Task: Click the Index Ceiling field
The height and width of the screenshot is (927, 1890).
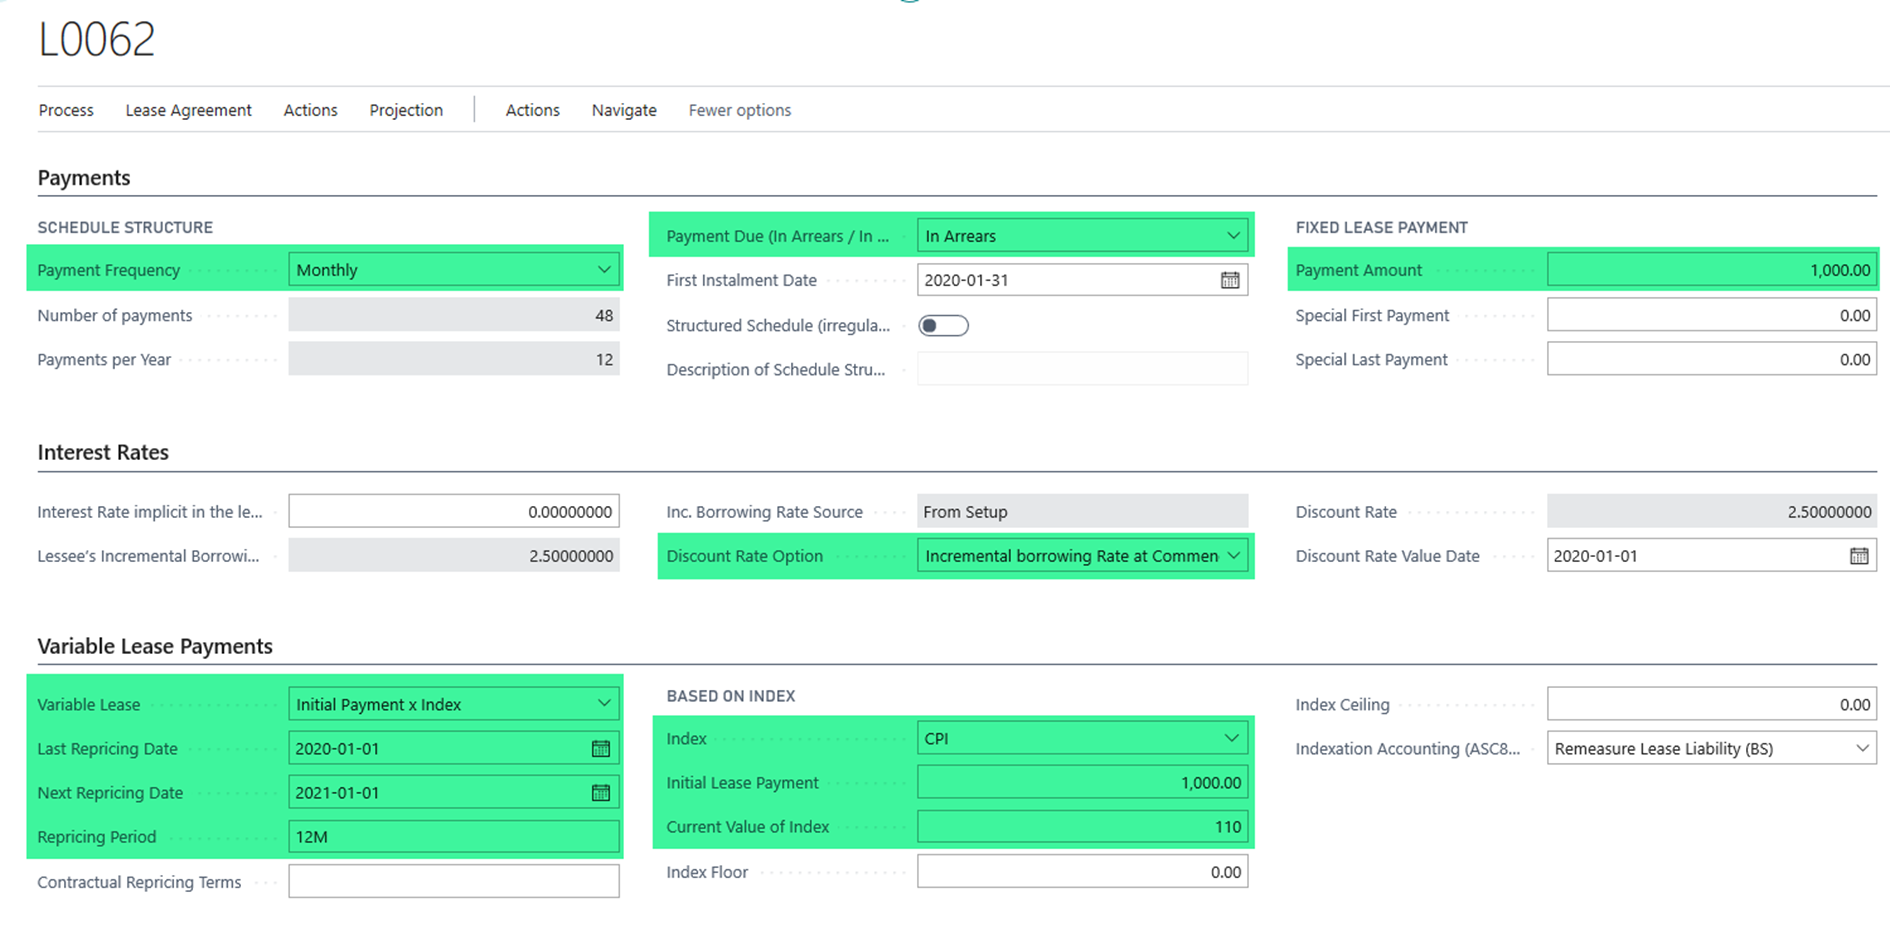Action: click(1711, 705)
